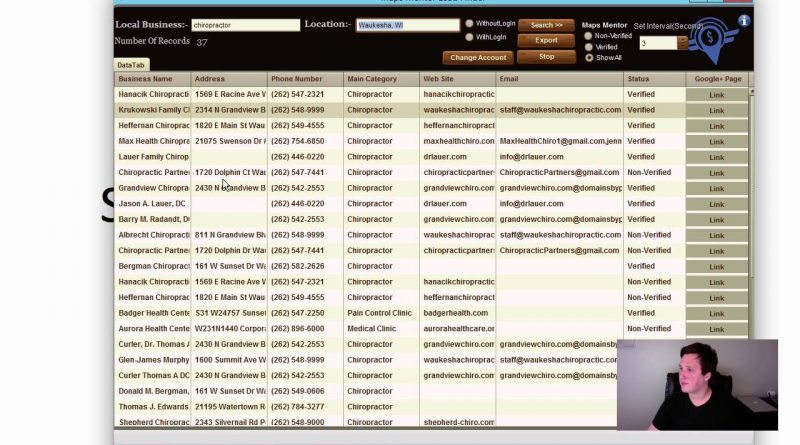Choose the Non-Verified filter option

tap(588, 35)
